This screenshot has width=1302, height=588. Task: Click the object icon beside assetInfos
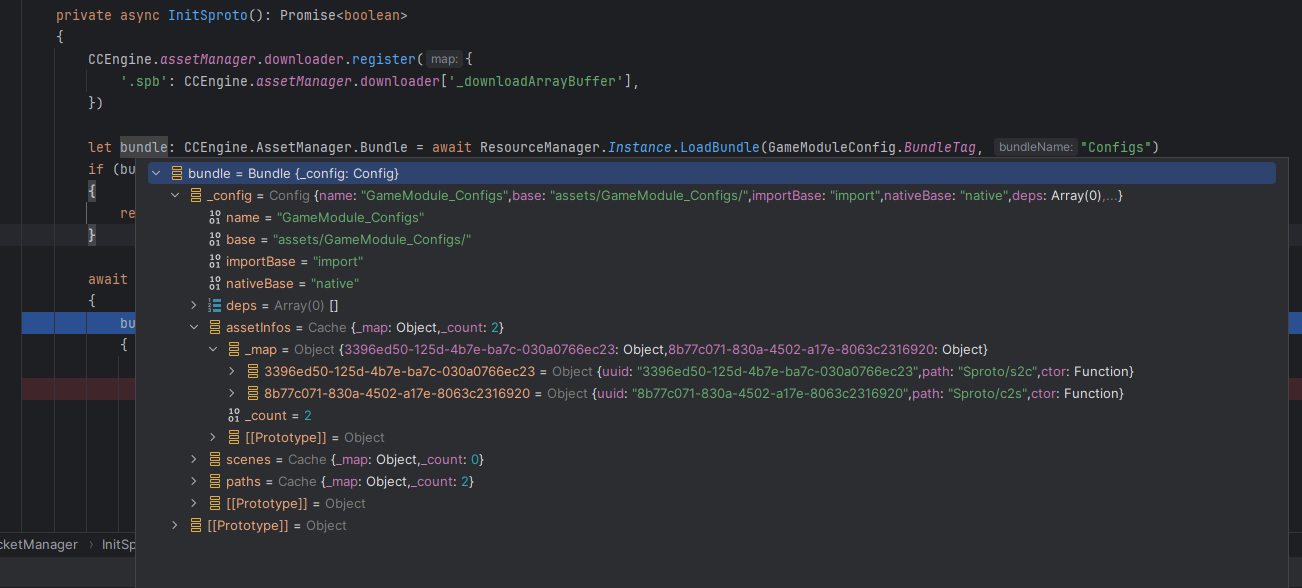click(x=215, y=328)
